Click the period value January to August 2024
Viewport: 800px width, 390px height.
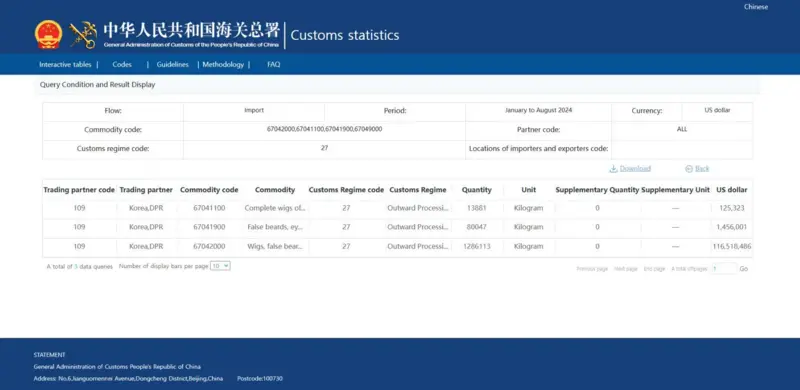click(x=538, y=110)
